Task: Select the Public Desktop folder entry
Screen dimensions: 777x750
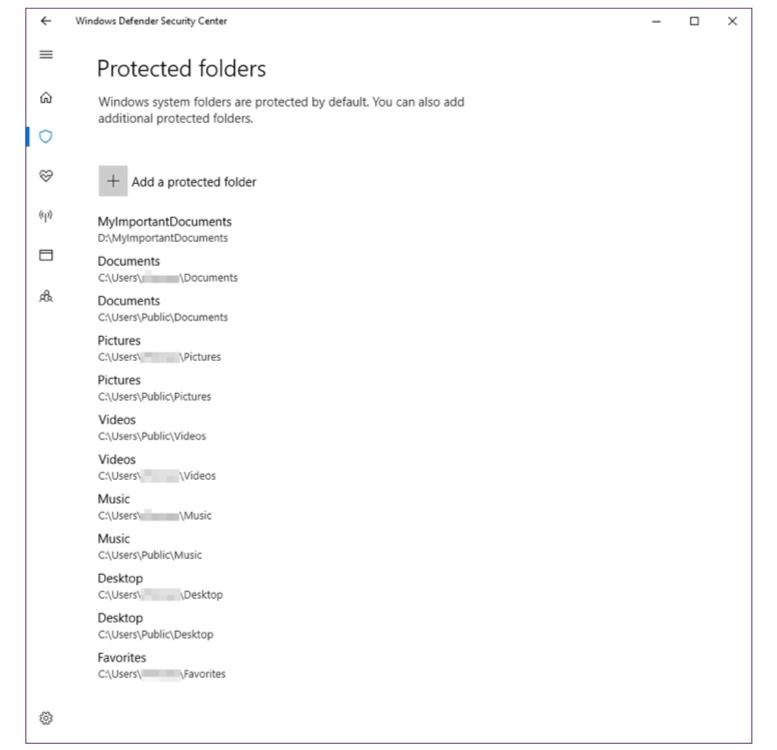Action: 155,625
